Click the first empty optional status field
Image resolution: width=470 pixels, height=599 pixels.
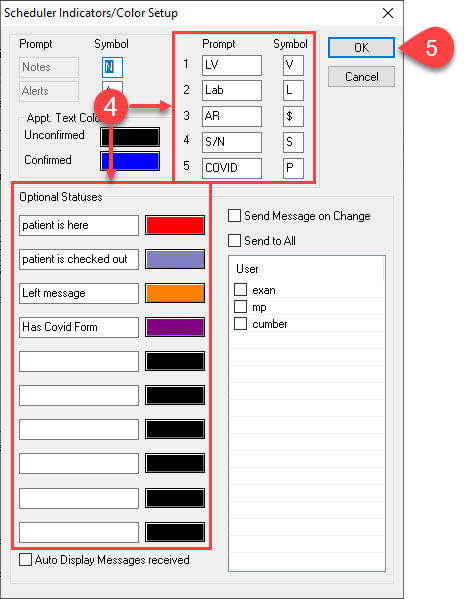click(x=79, y=361)
